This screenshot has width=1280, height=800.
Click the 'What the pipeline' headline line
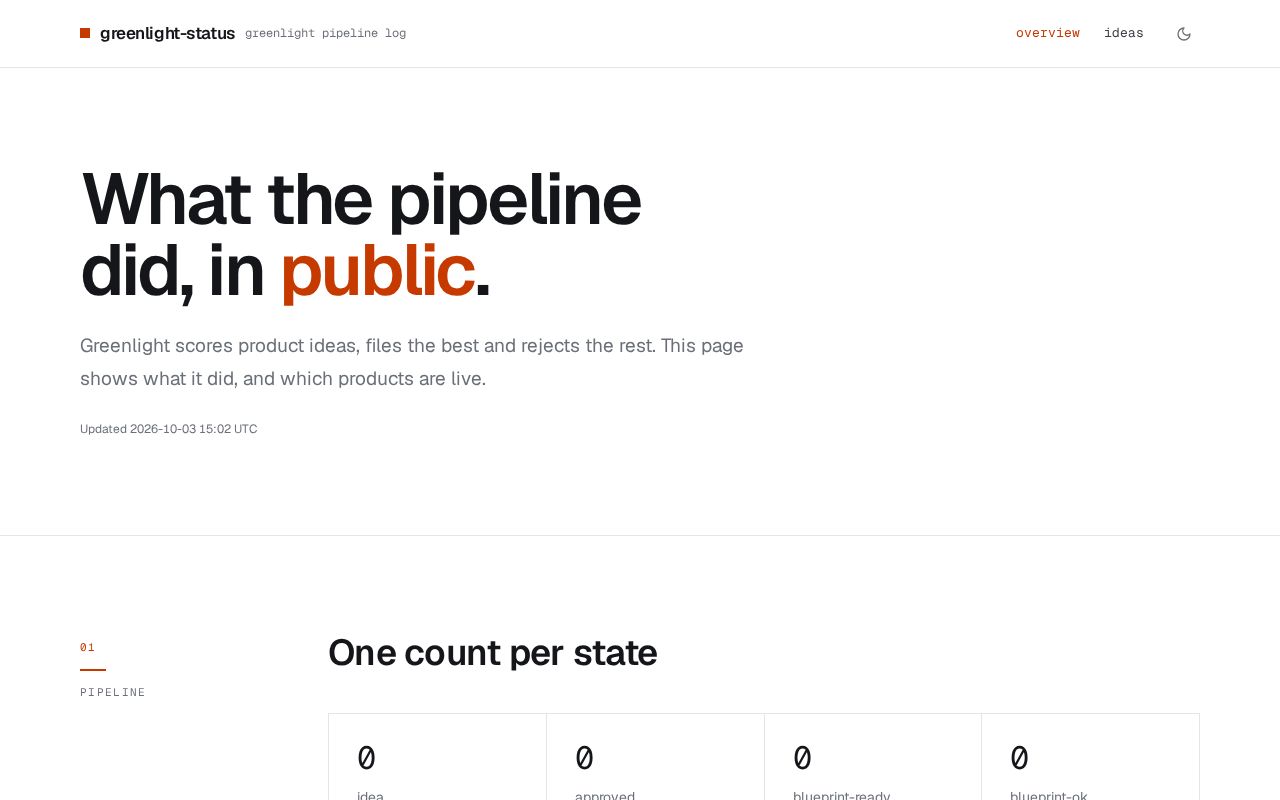361,199
